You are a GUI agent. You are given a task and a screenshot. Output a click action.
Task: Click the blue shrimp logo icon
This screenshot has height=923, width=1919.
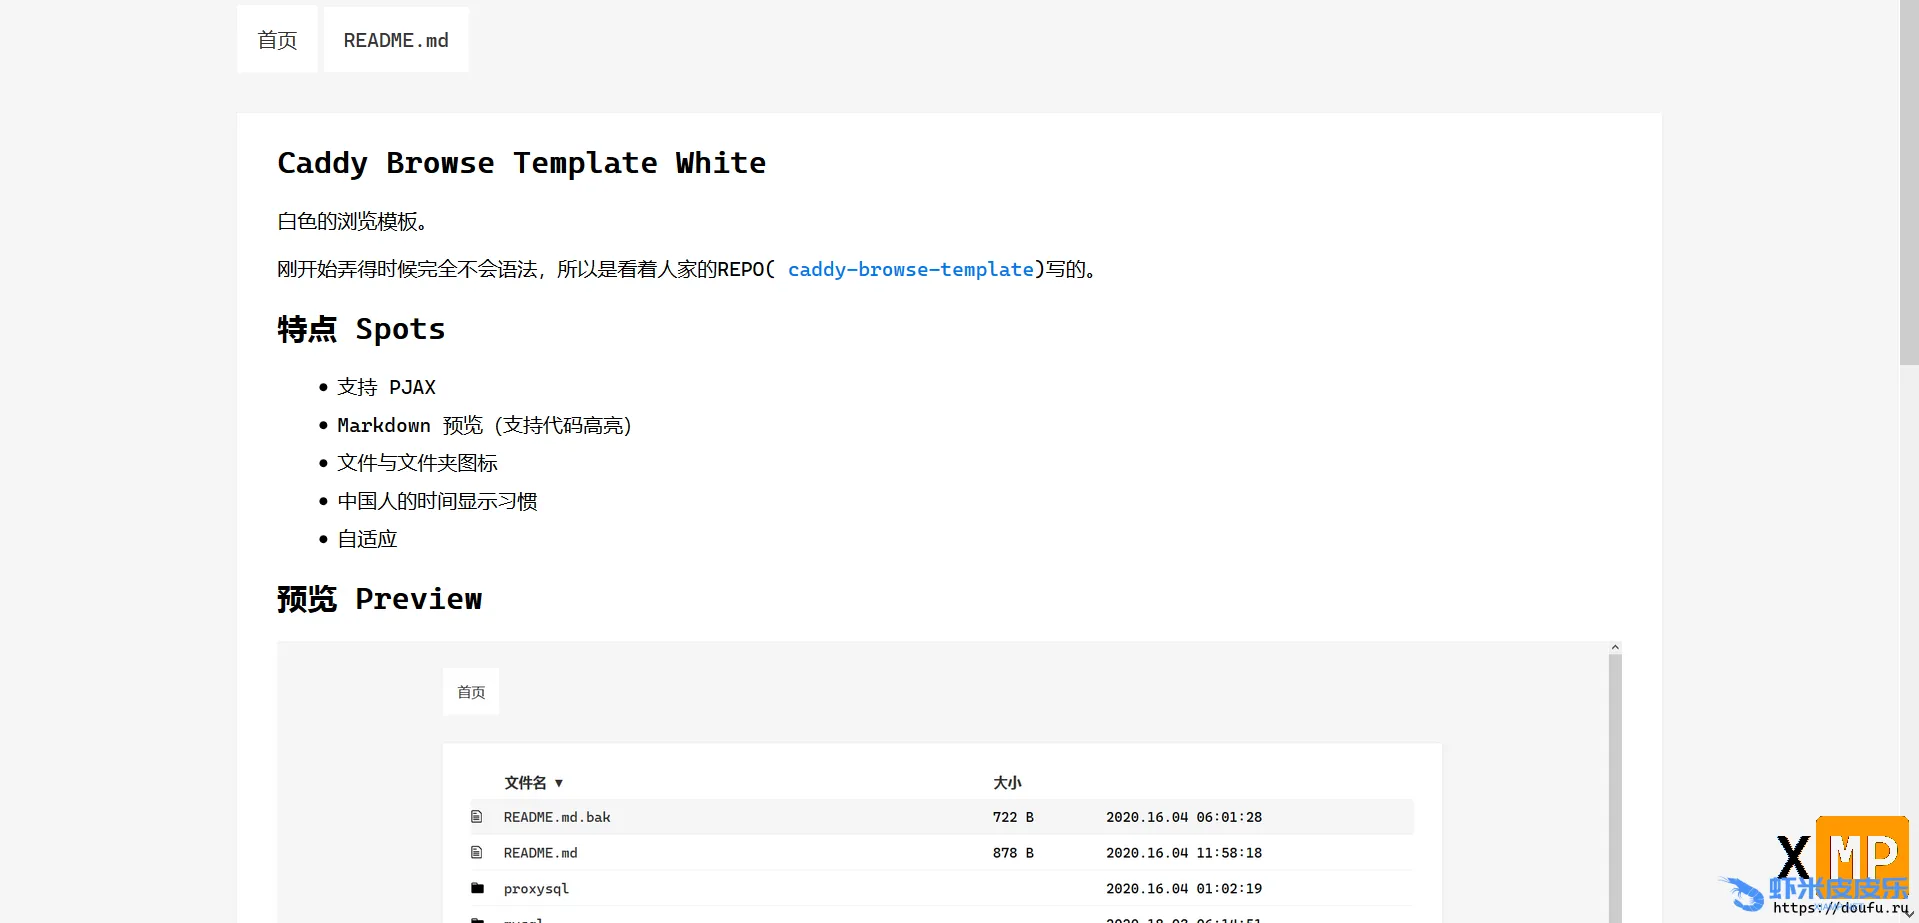tap(1742, 892)
